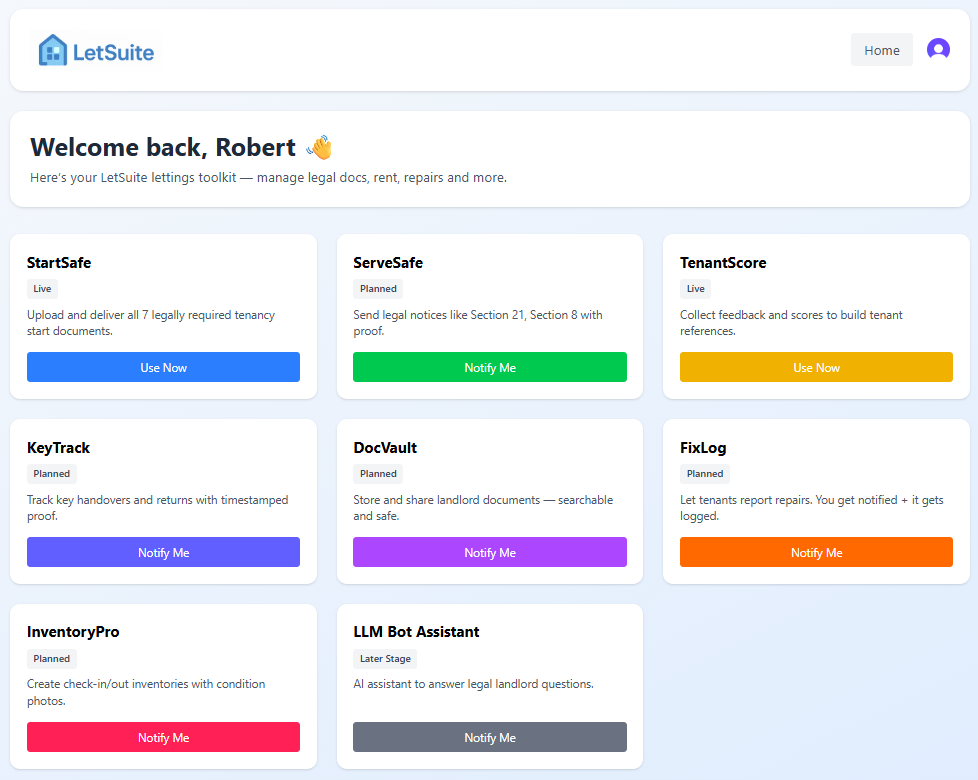
Task: Select the ServeSafe card title
Action: pyautogui.click(x=388, y=262)
